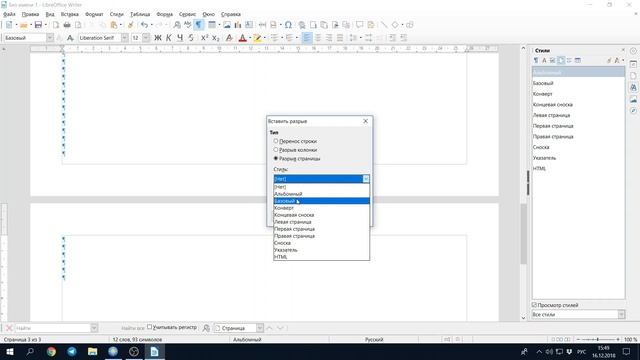This screenshot has width=640, height=360.
Task: Open Windows Start menu
Action: [9, 351]
